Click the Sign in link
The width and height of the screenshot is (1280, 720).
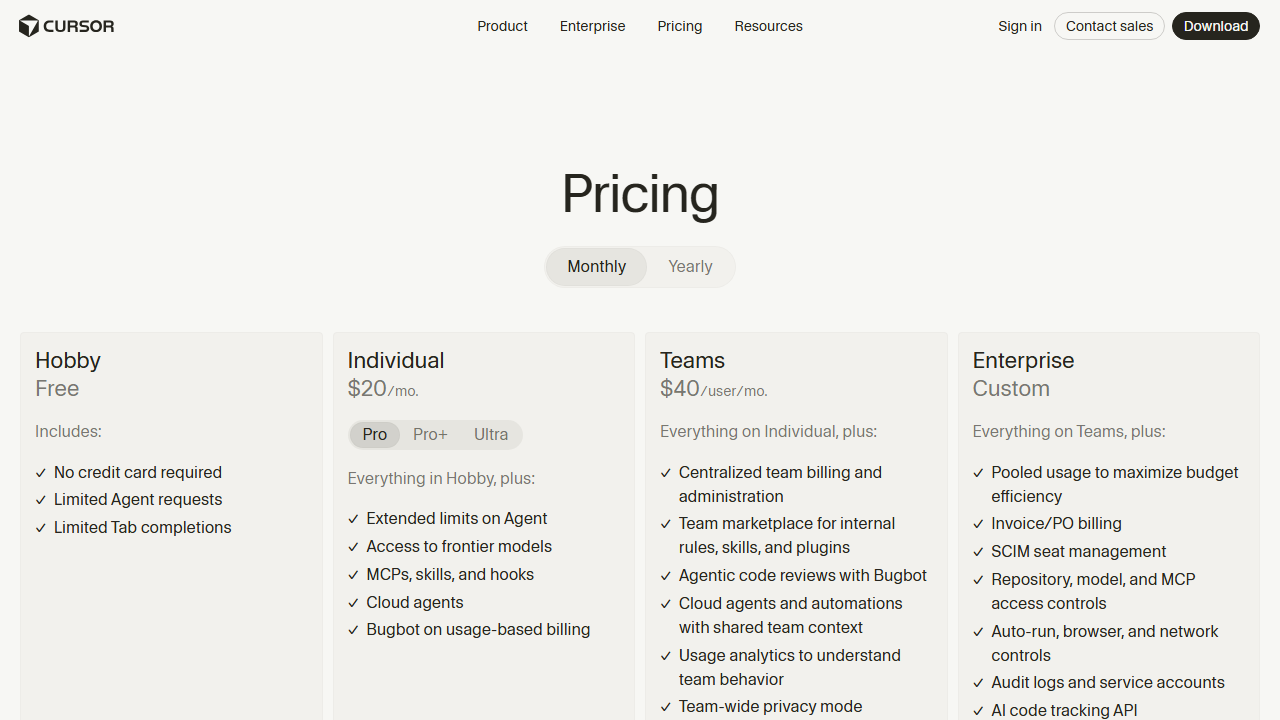[x=1019, y=26]
